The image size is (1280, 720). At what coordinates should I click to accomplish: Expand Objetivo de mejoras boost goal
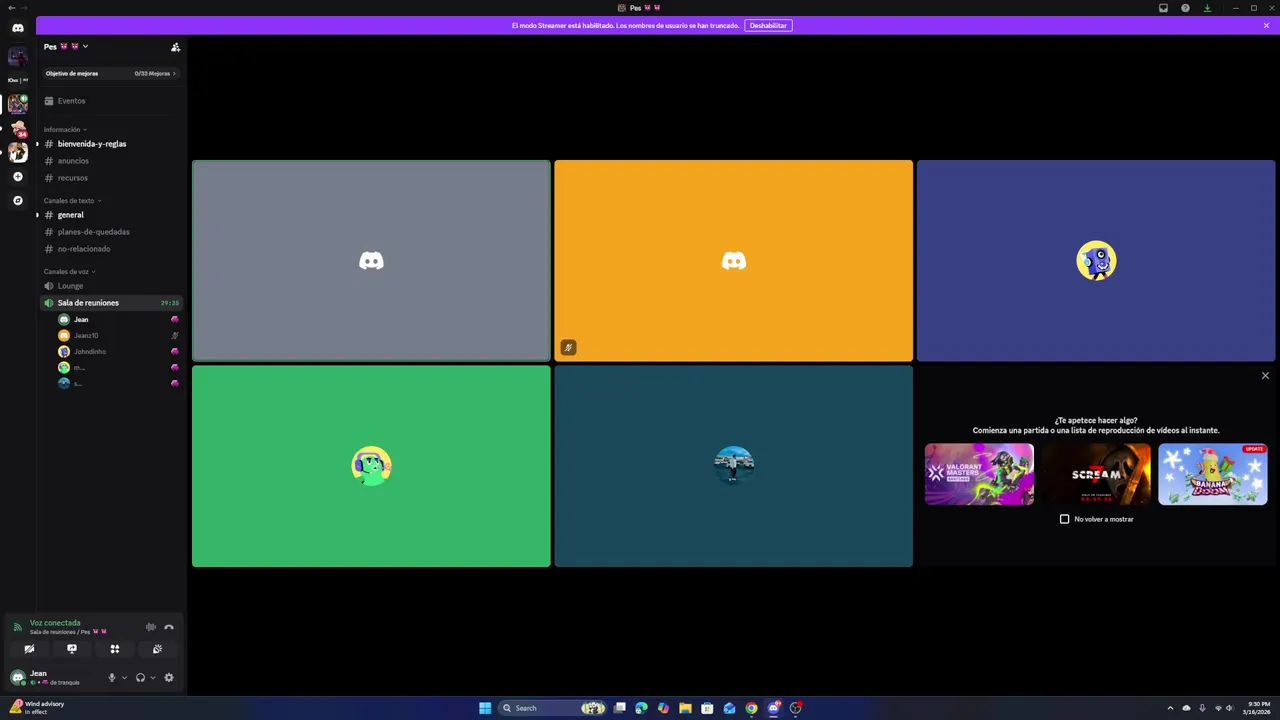pyautogui.click(x=110, y=73)
